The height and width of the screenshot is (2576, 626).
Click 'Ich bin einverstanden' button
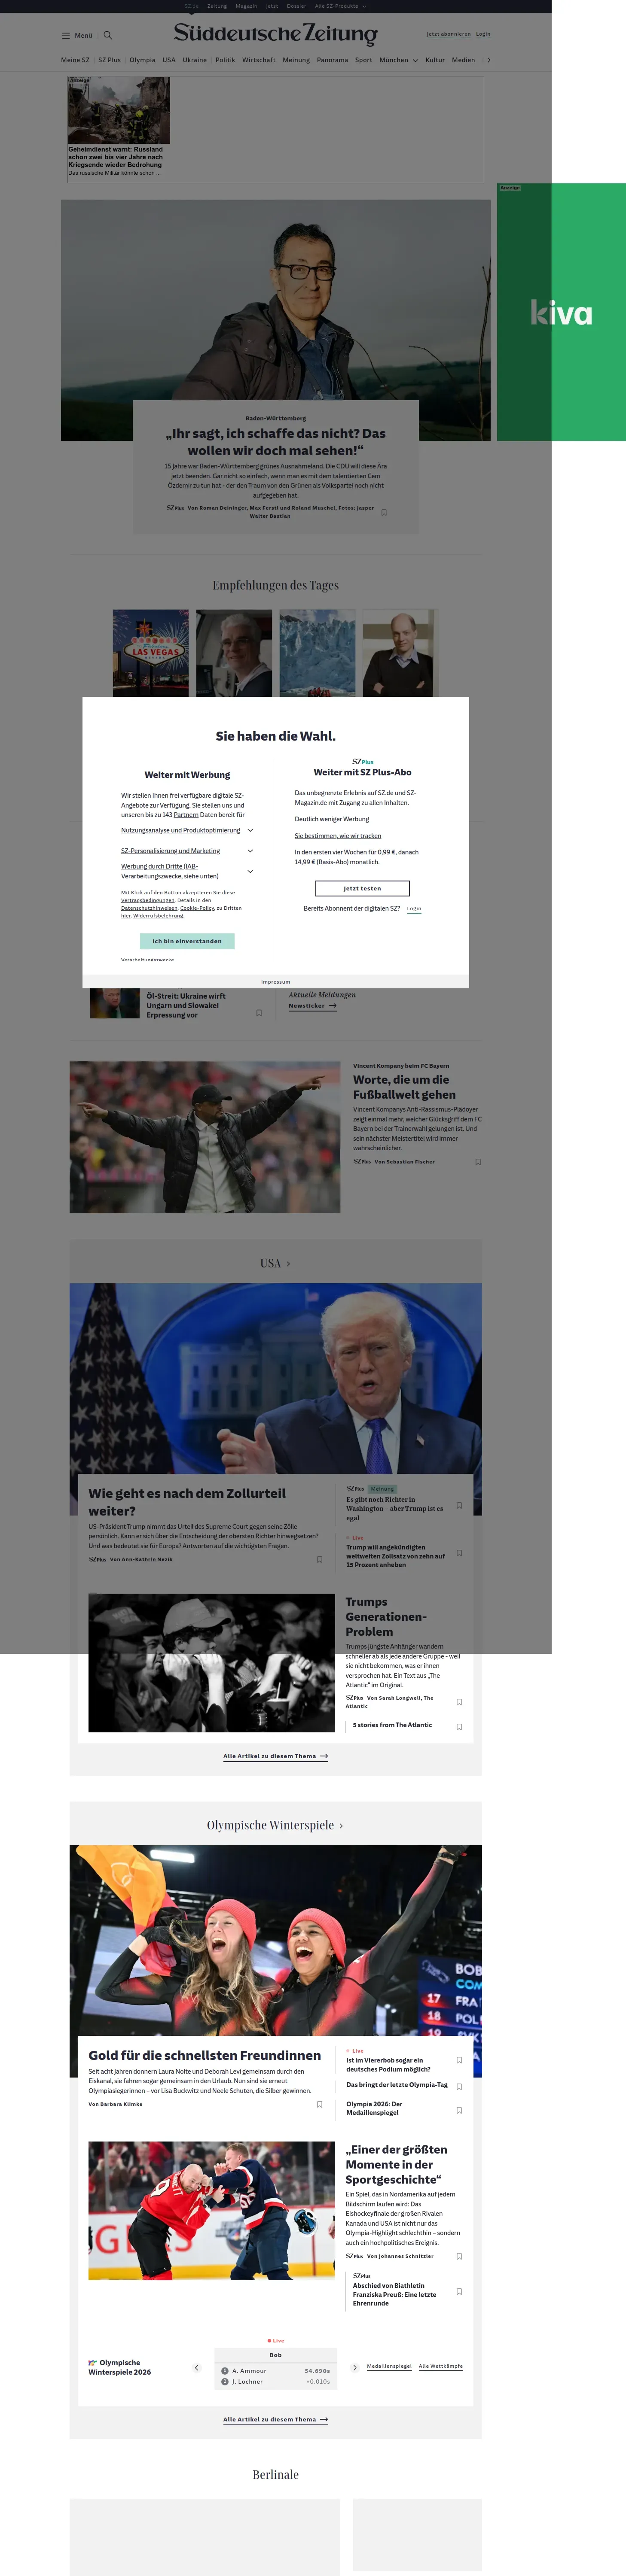tap(187, 941)
